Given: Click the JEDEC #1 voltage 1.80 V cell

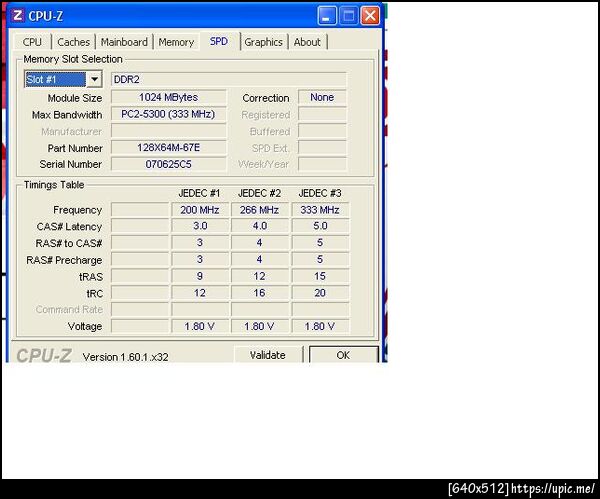Looking at the screenshot, I should (200, 326).
